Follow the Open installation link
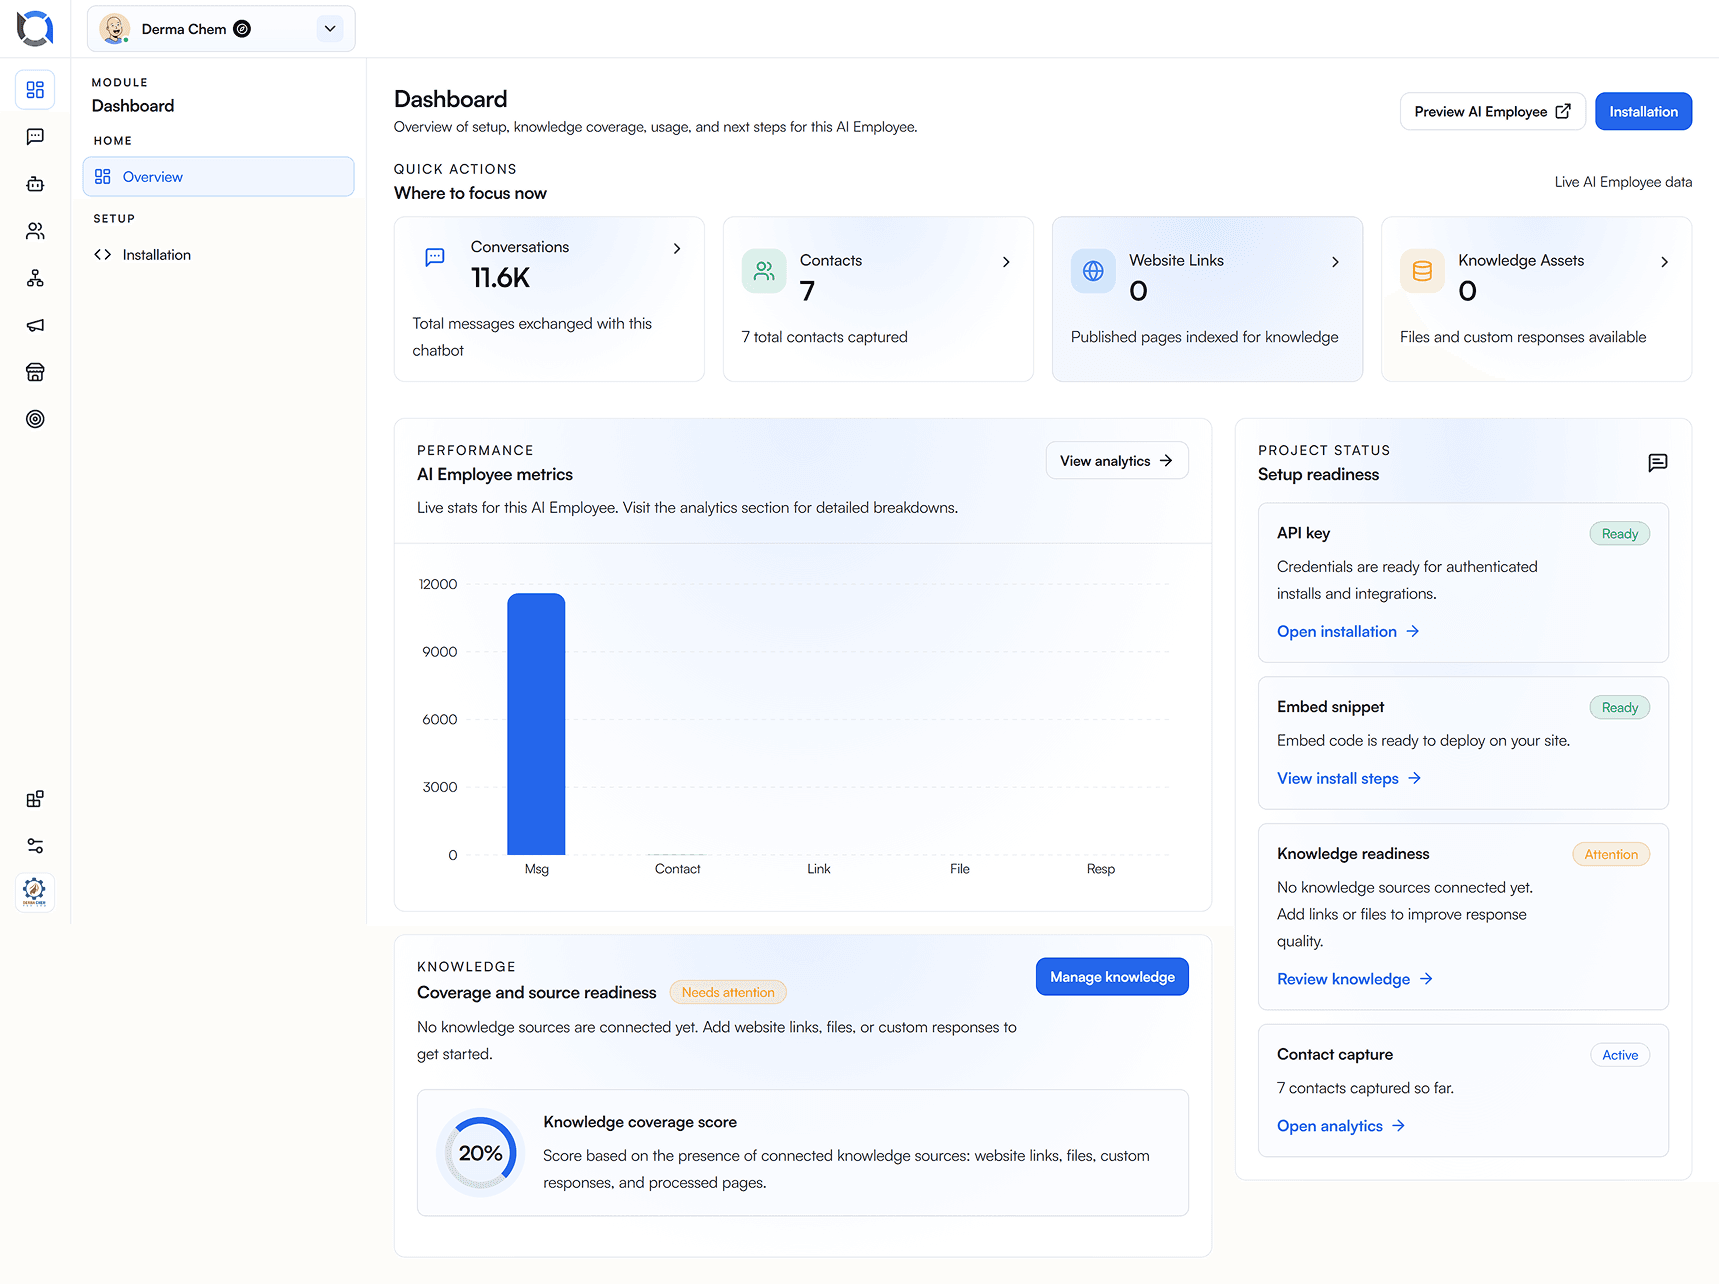 (x=1348, y=632)
